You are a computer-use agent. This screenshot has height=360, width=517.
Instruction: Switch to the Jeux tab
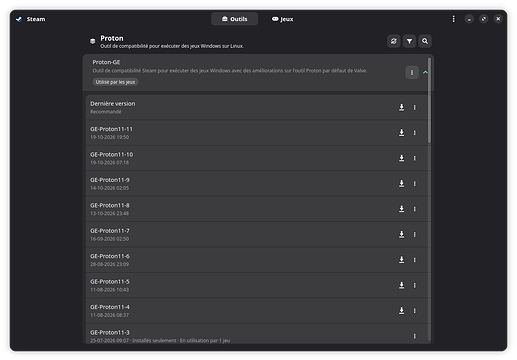[x=282, y=19]
